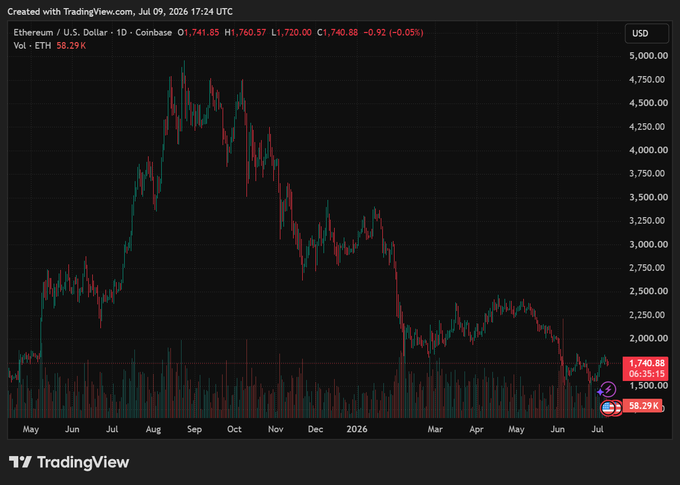Screen dimensions: 680x485
Task: Click the 2,500.00 price axis label
Action: 648,291
